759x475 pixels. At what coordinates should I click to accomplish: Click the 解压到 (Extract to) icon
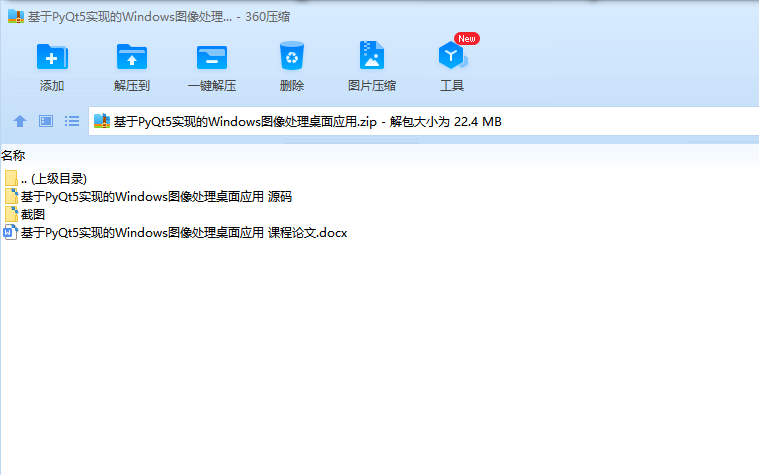click(x=132, y=58)
